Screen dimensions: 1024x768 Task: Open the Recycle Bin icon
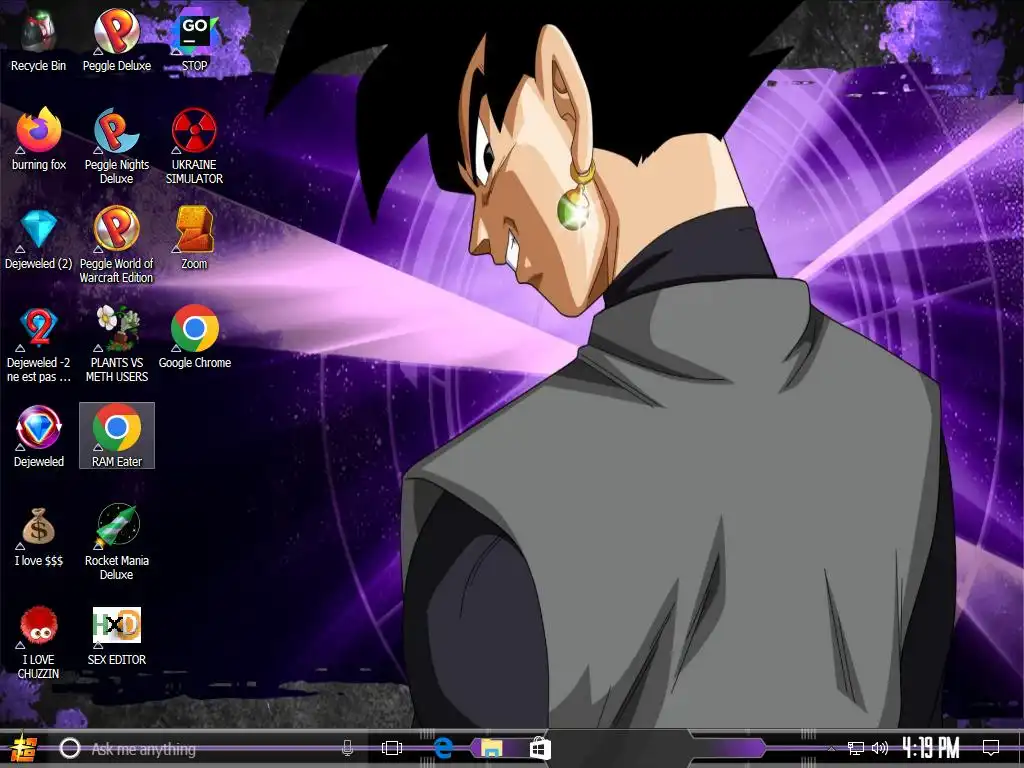38,40
